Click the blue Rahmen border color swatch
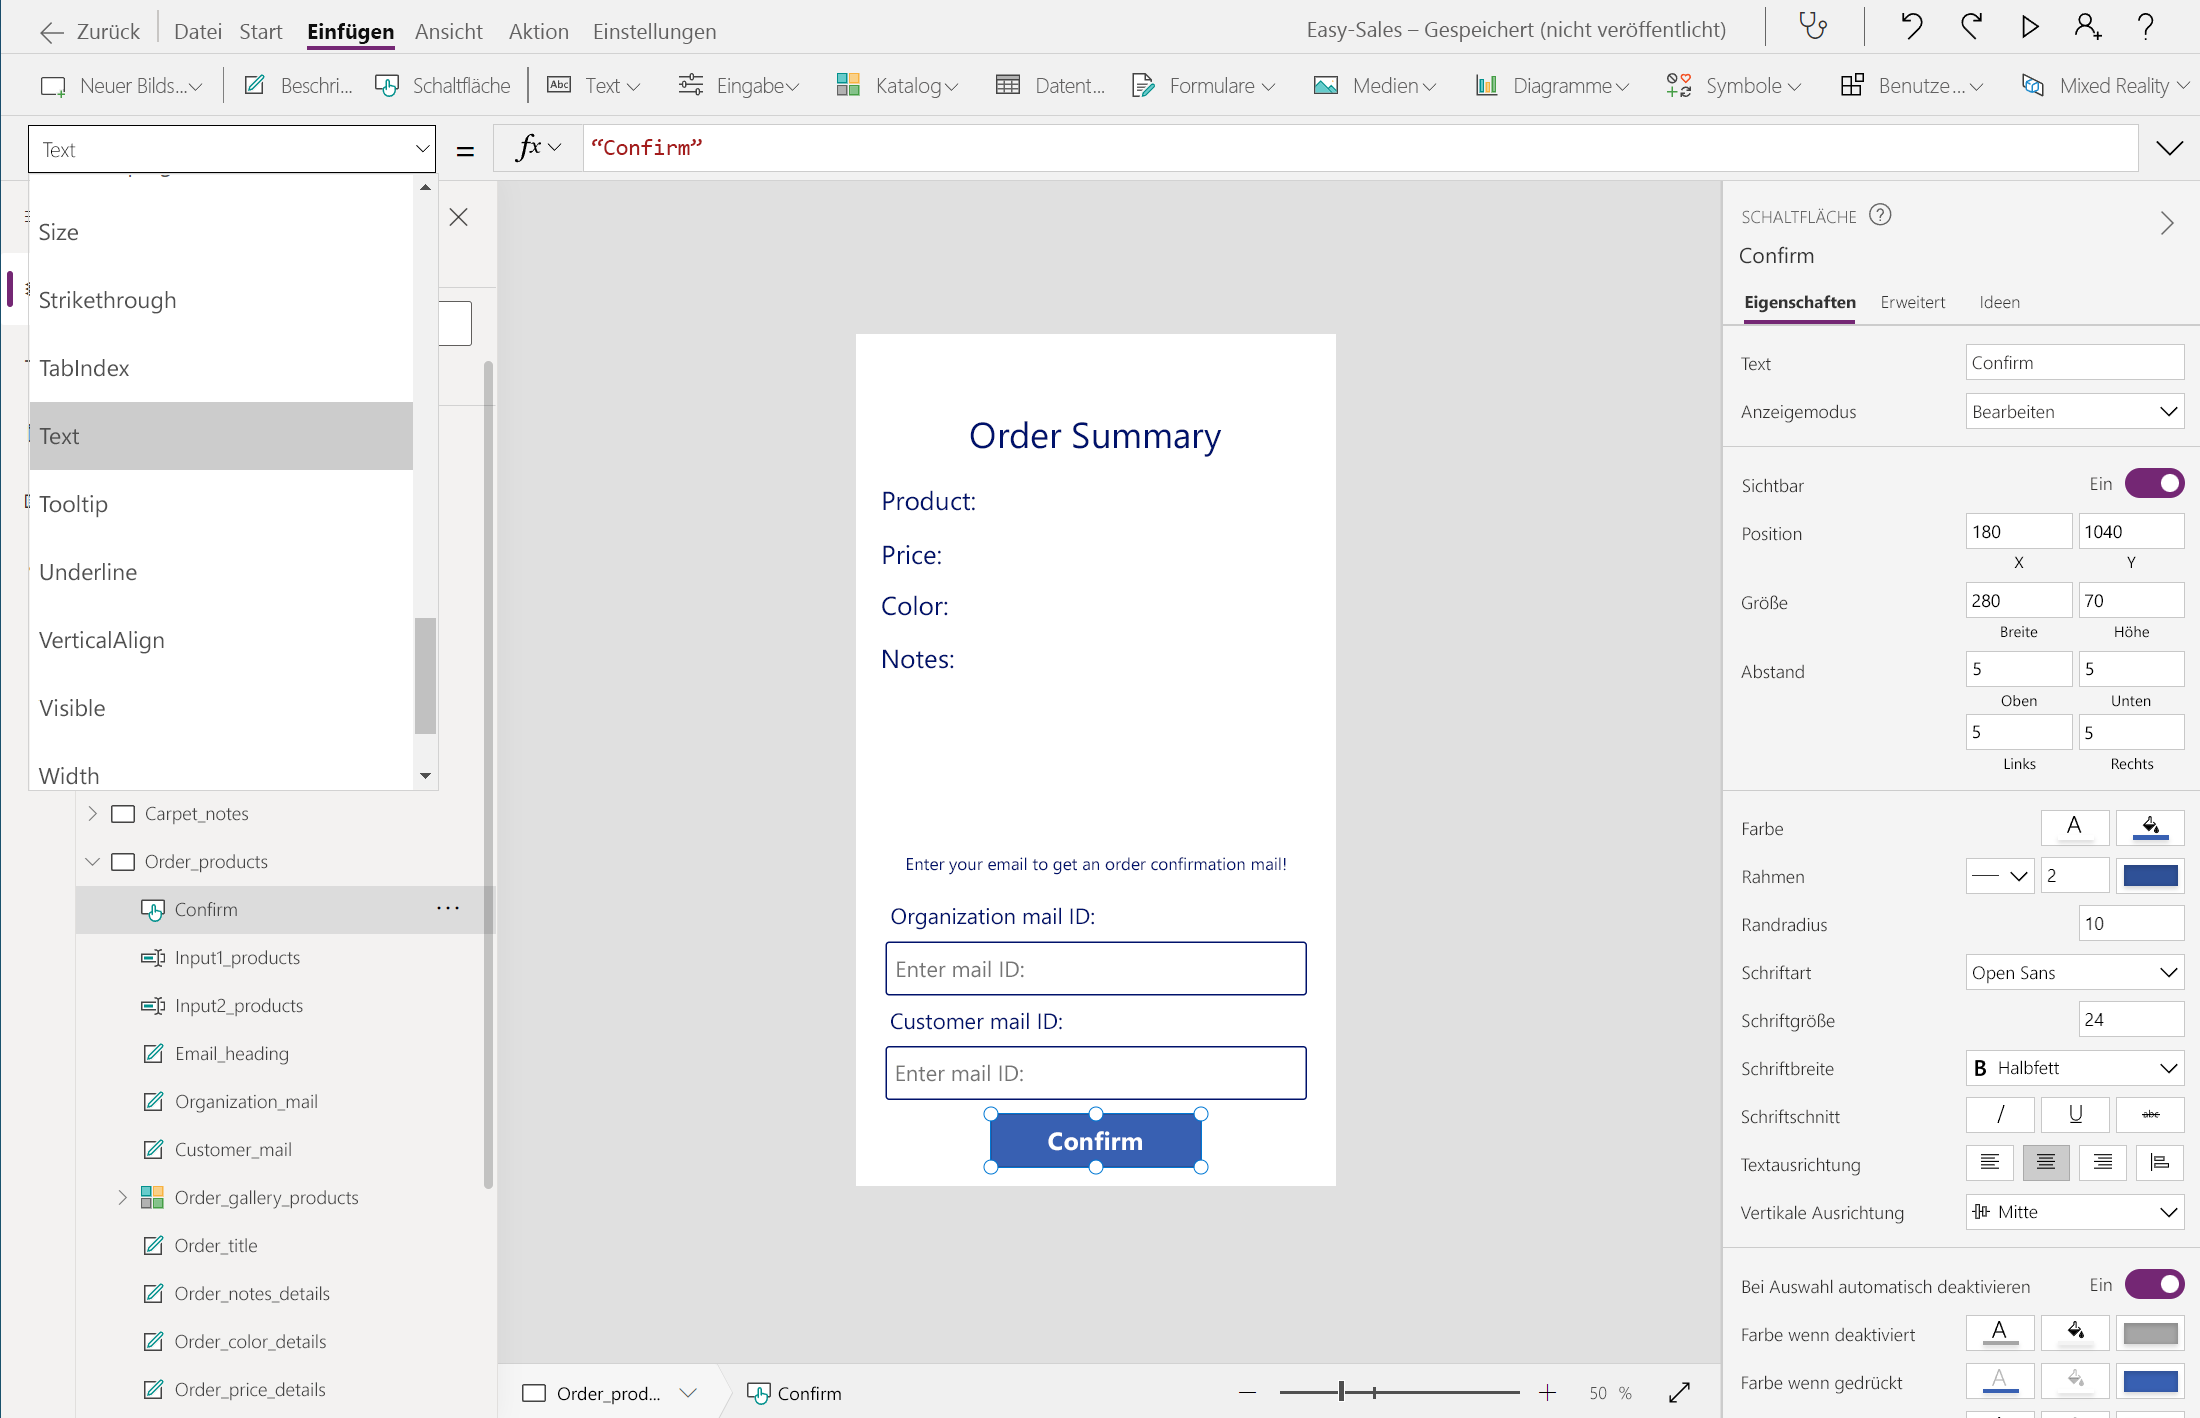Image resolution: width=2200 pixels, height=1418 pixels. (2150, 877)
